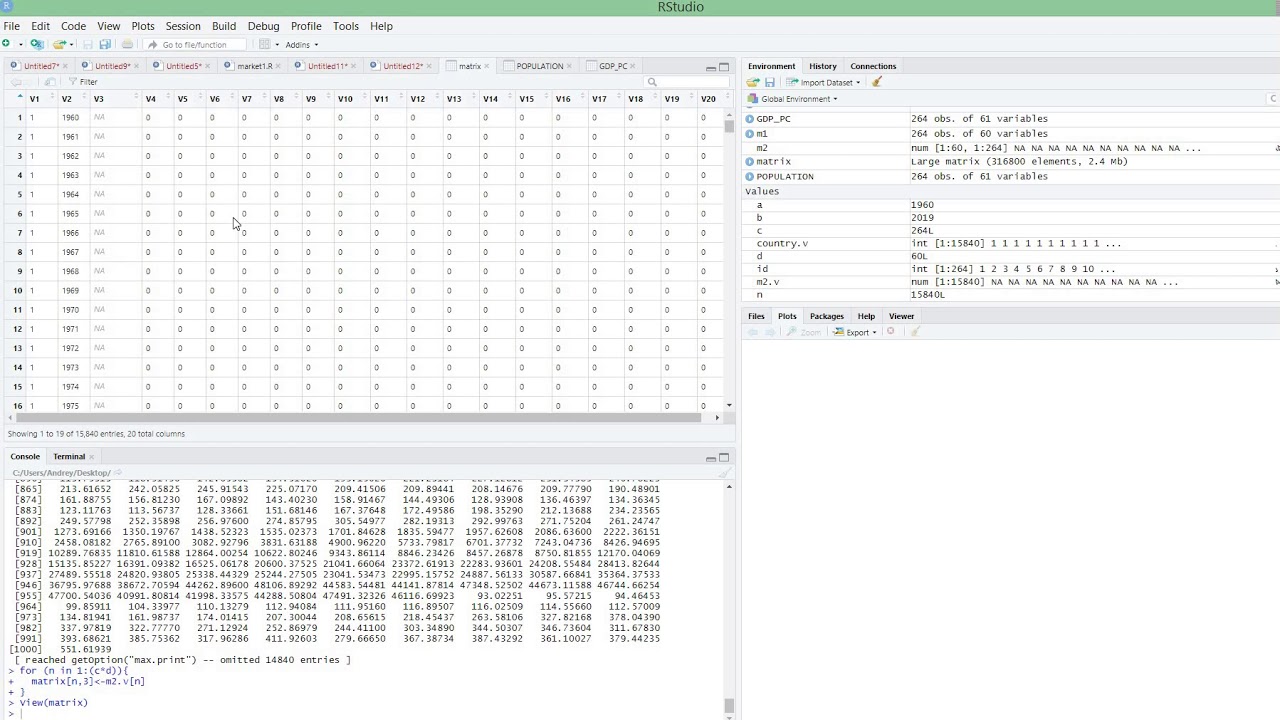1280x720 pixels.
Task: Open the Viewer tab
Action: point(901,316)
